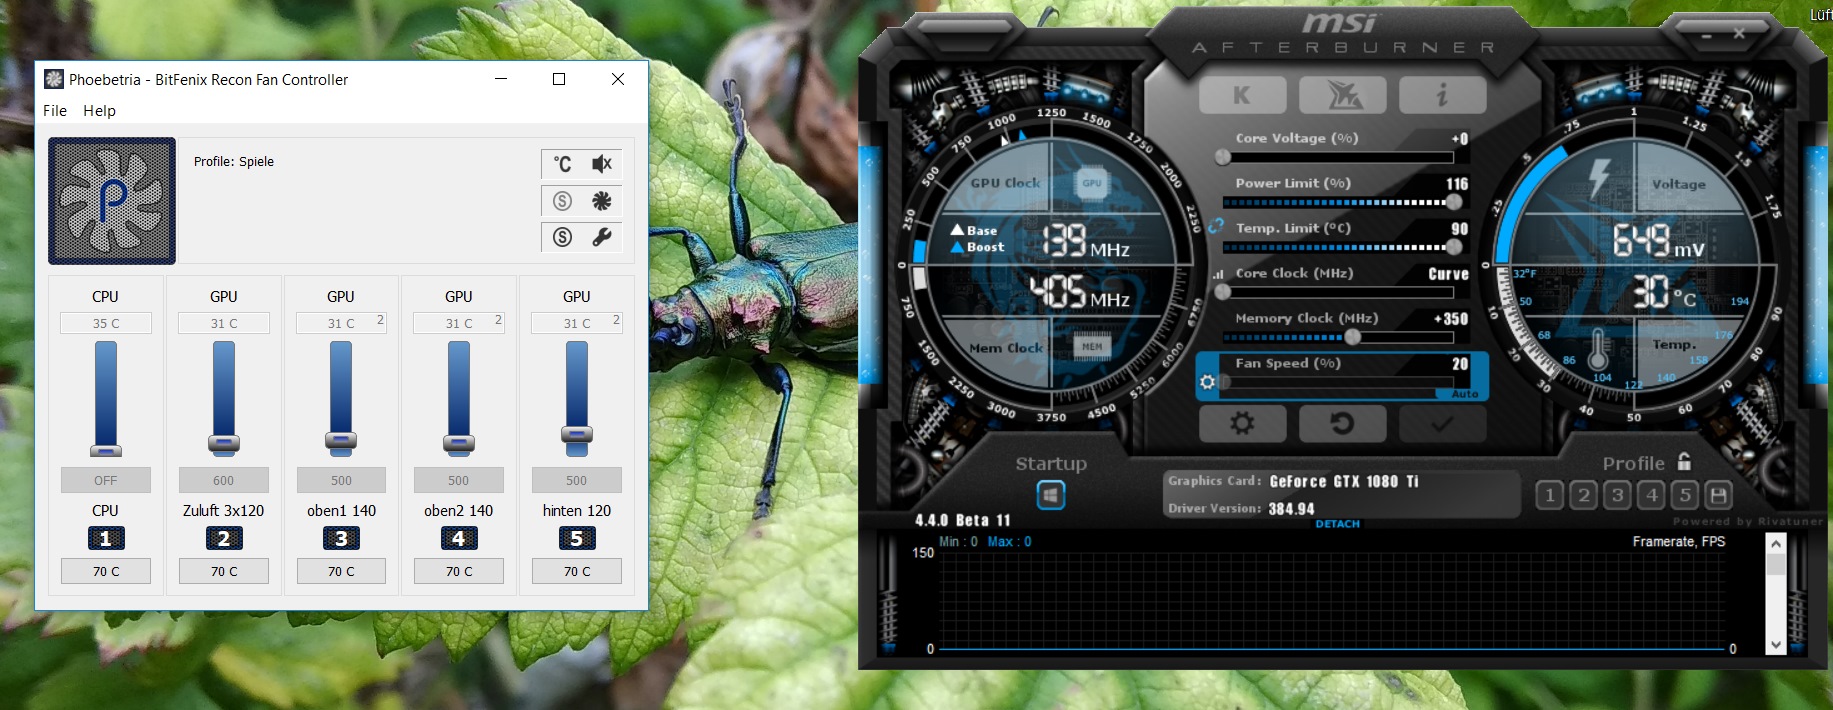Screen dimensions: 1833x710
Task: Click the oben1 140 fan slider handle
Action: pos(341,441)
